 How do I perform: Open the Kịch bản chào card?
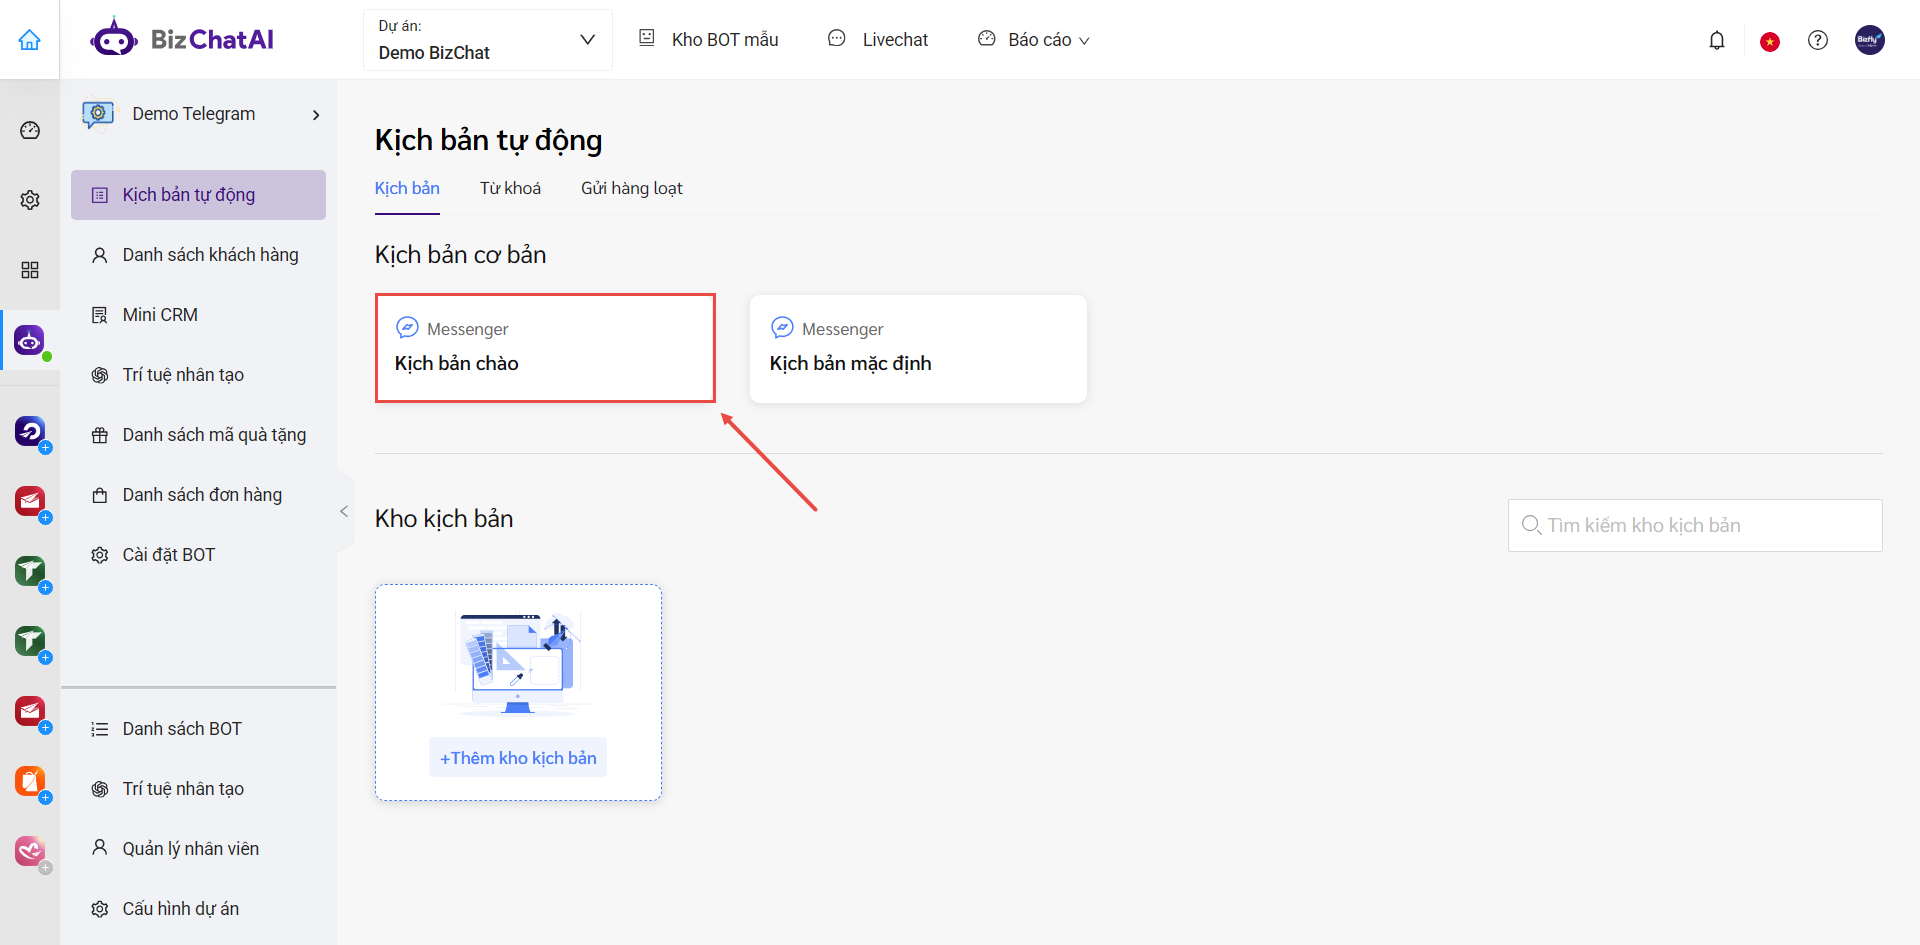pos(545,348)
